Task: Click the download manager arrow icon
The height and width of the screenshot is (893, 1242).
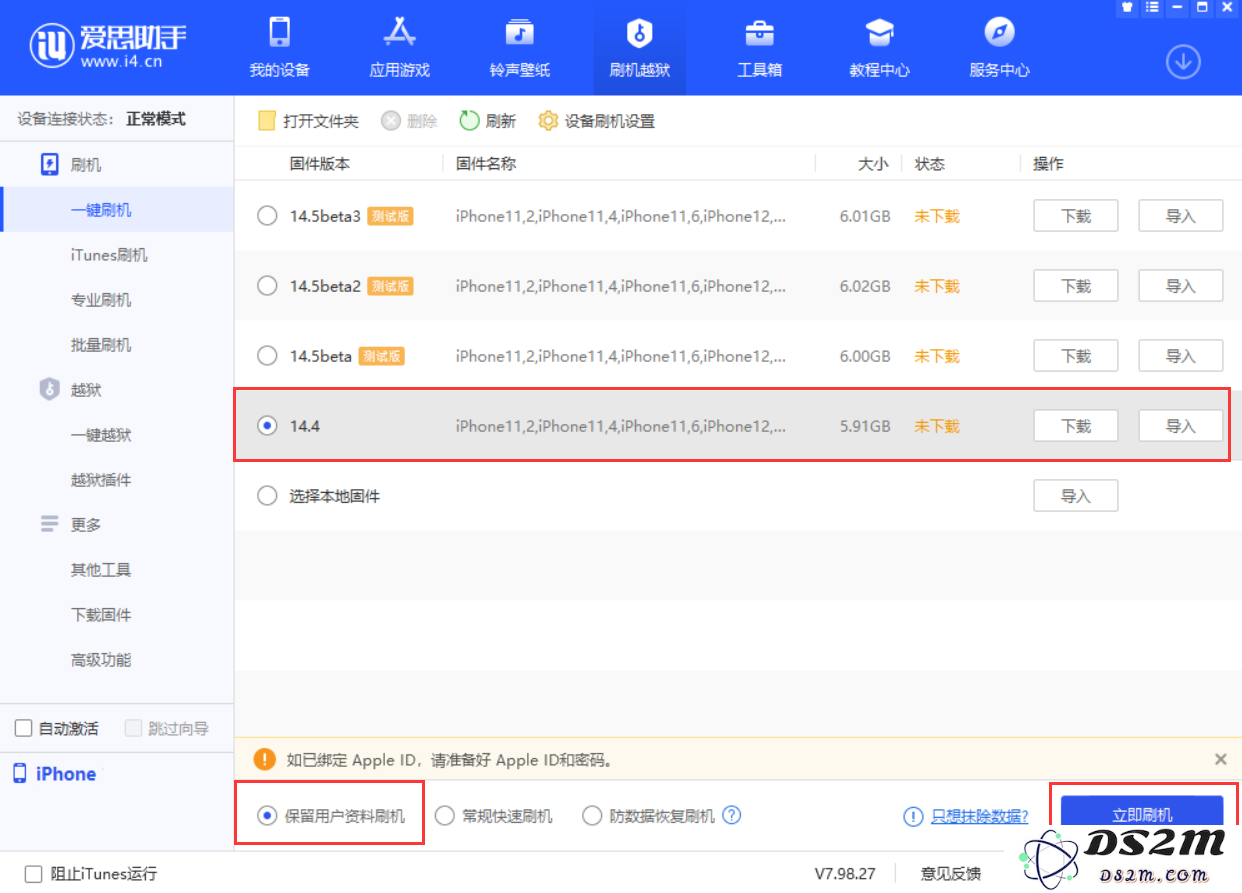Action: click(x=1183, y=62)
